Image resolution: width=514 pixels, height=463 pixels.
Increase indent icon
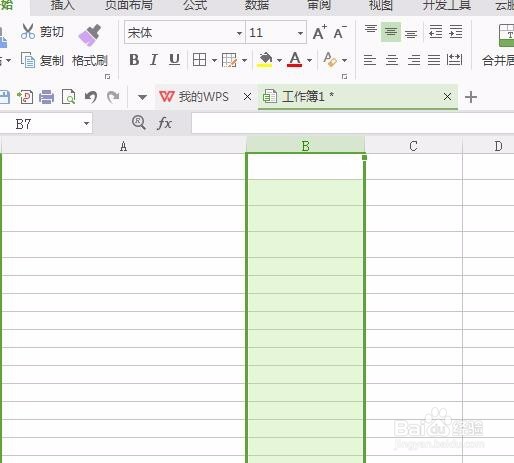coord(456,32)
